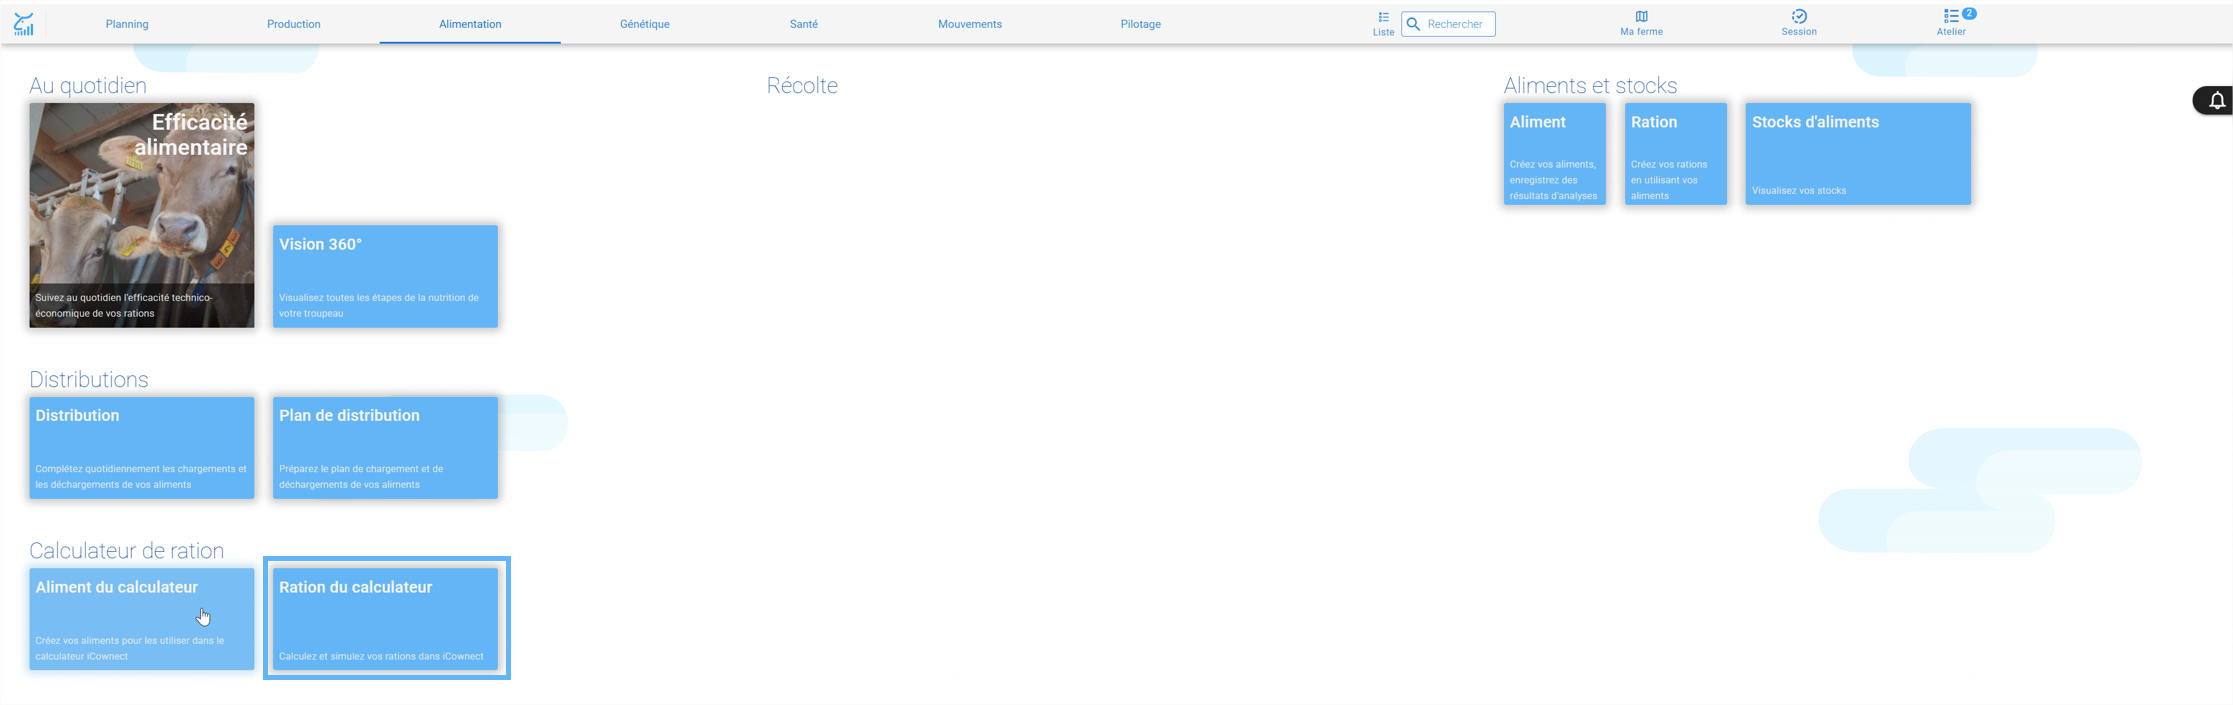Viewport: 2233px width, 705px height.
Task: Open the Ration tile under Aliments et stocks
Action: point(1676,154)
